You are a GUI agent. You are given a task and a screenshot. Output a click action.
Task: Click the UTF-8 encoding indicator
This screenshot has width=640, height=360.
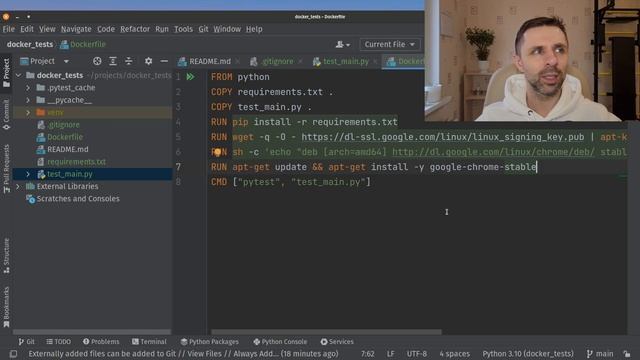(417, 354)
